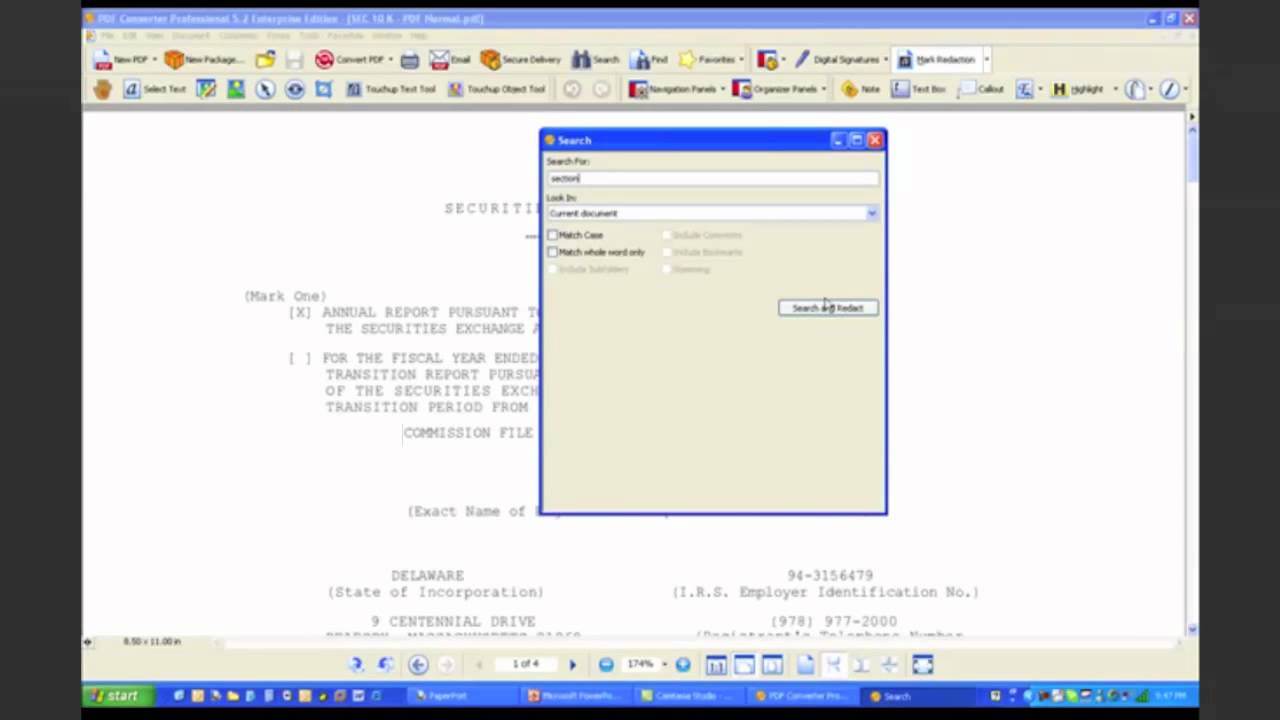Click the Navigation Panels icon
This screenshot has height=720, width=1280.
point(638,89)
